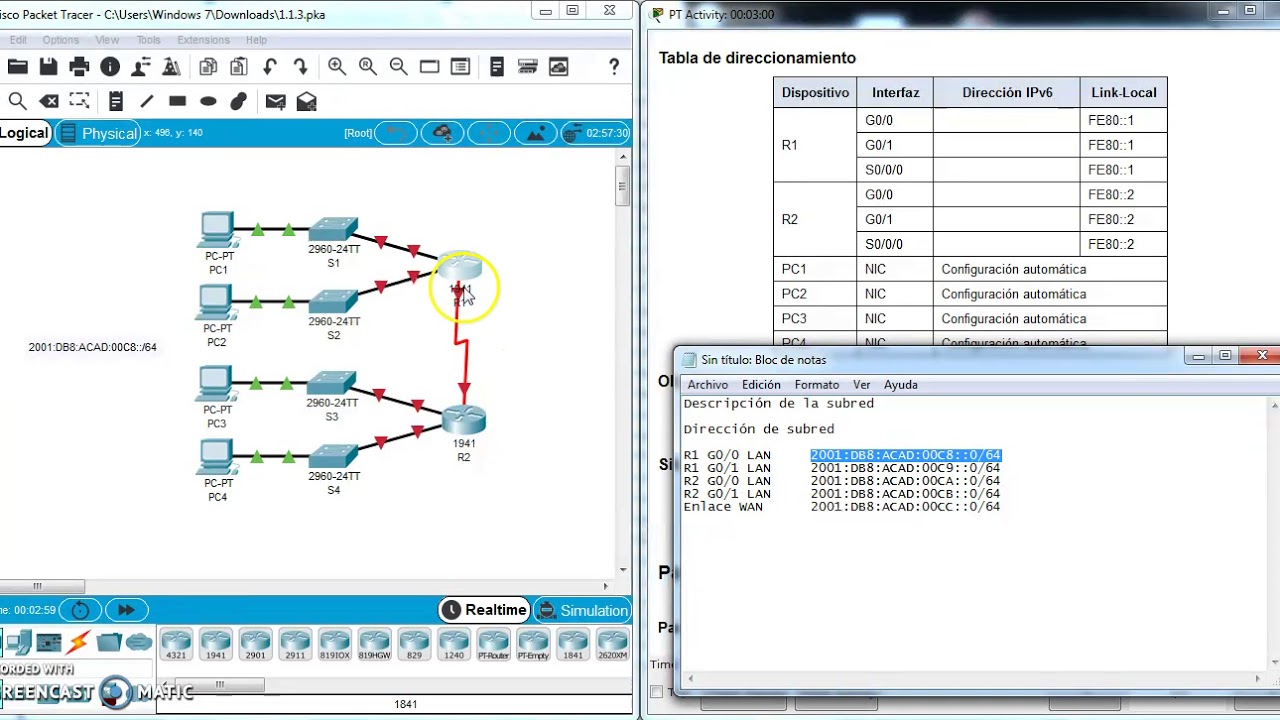Pick the 2911 router device

295,644
